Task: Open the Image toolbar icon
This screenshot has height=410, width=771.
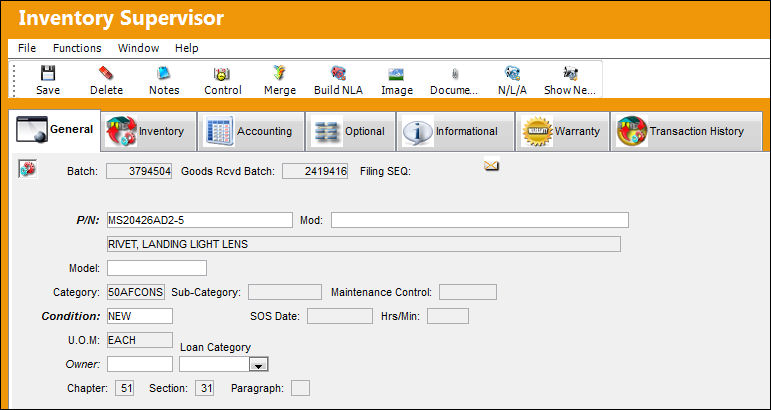Action: [396, 74]
